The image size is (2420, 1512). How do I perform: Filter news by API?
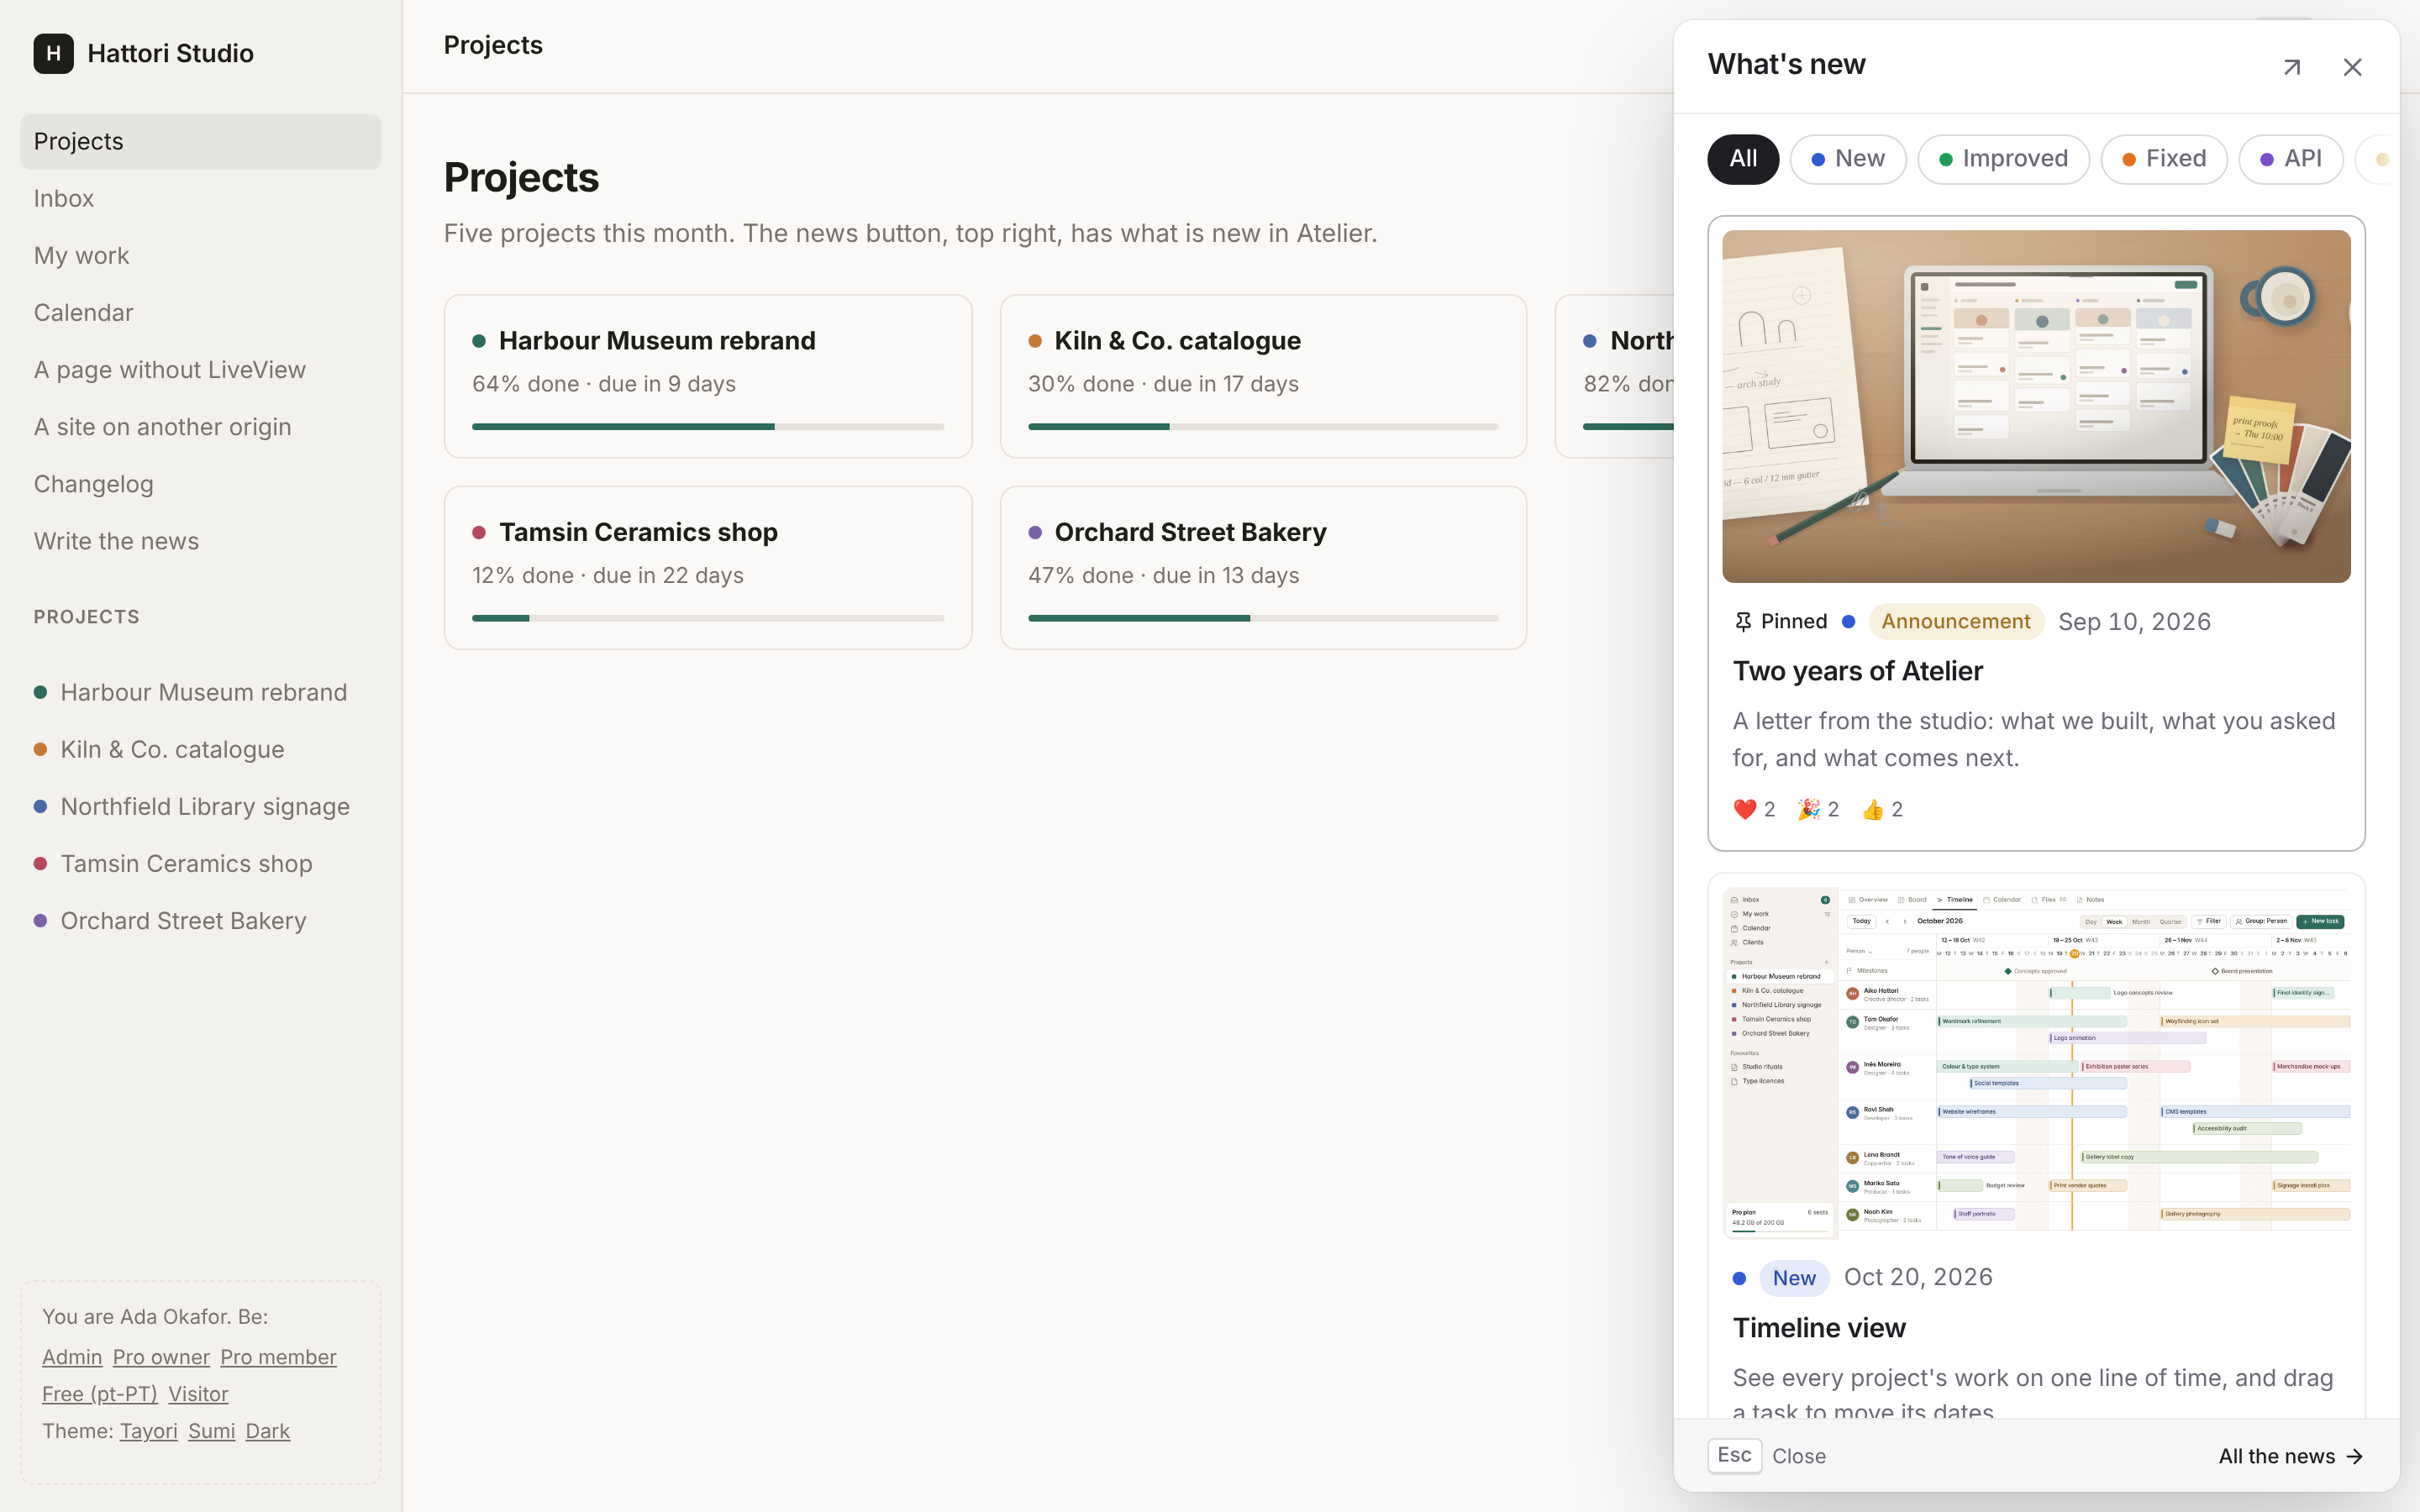pos(2290,159)
